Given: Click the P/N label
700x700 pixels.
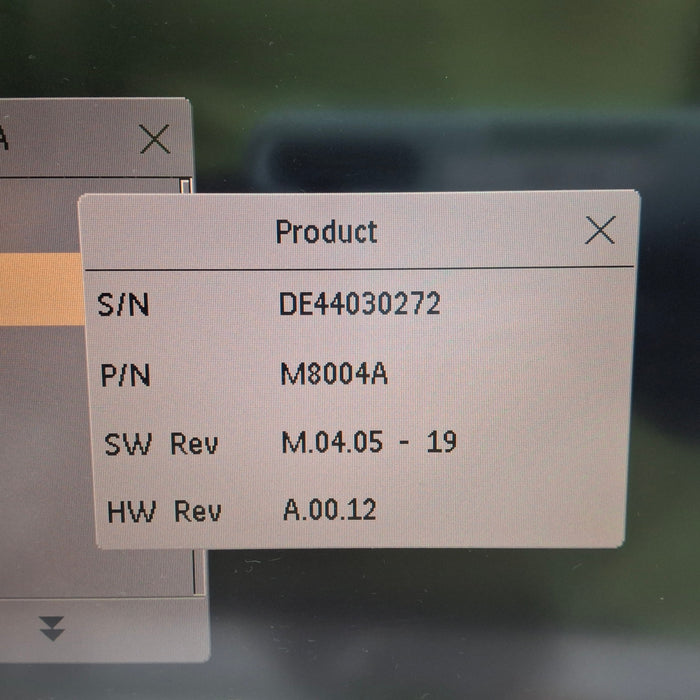Looking at the screenshot, I should [125, 375].
